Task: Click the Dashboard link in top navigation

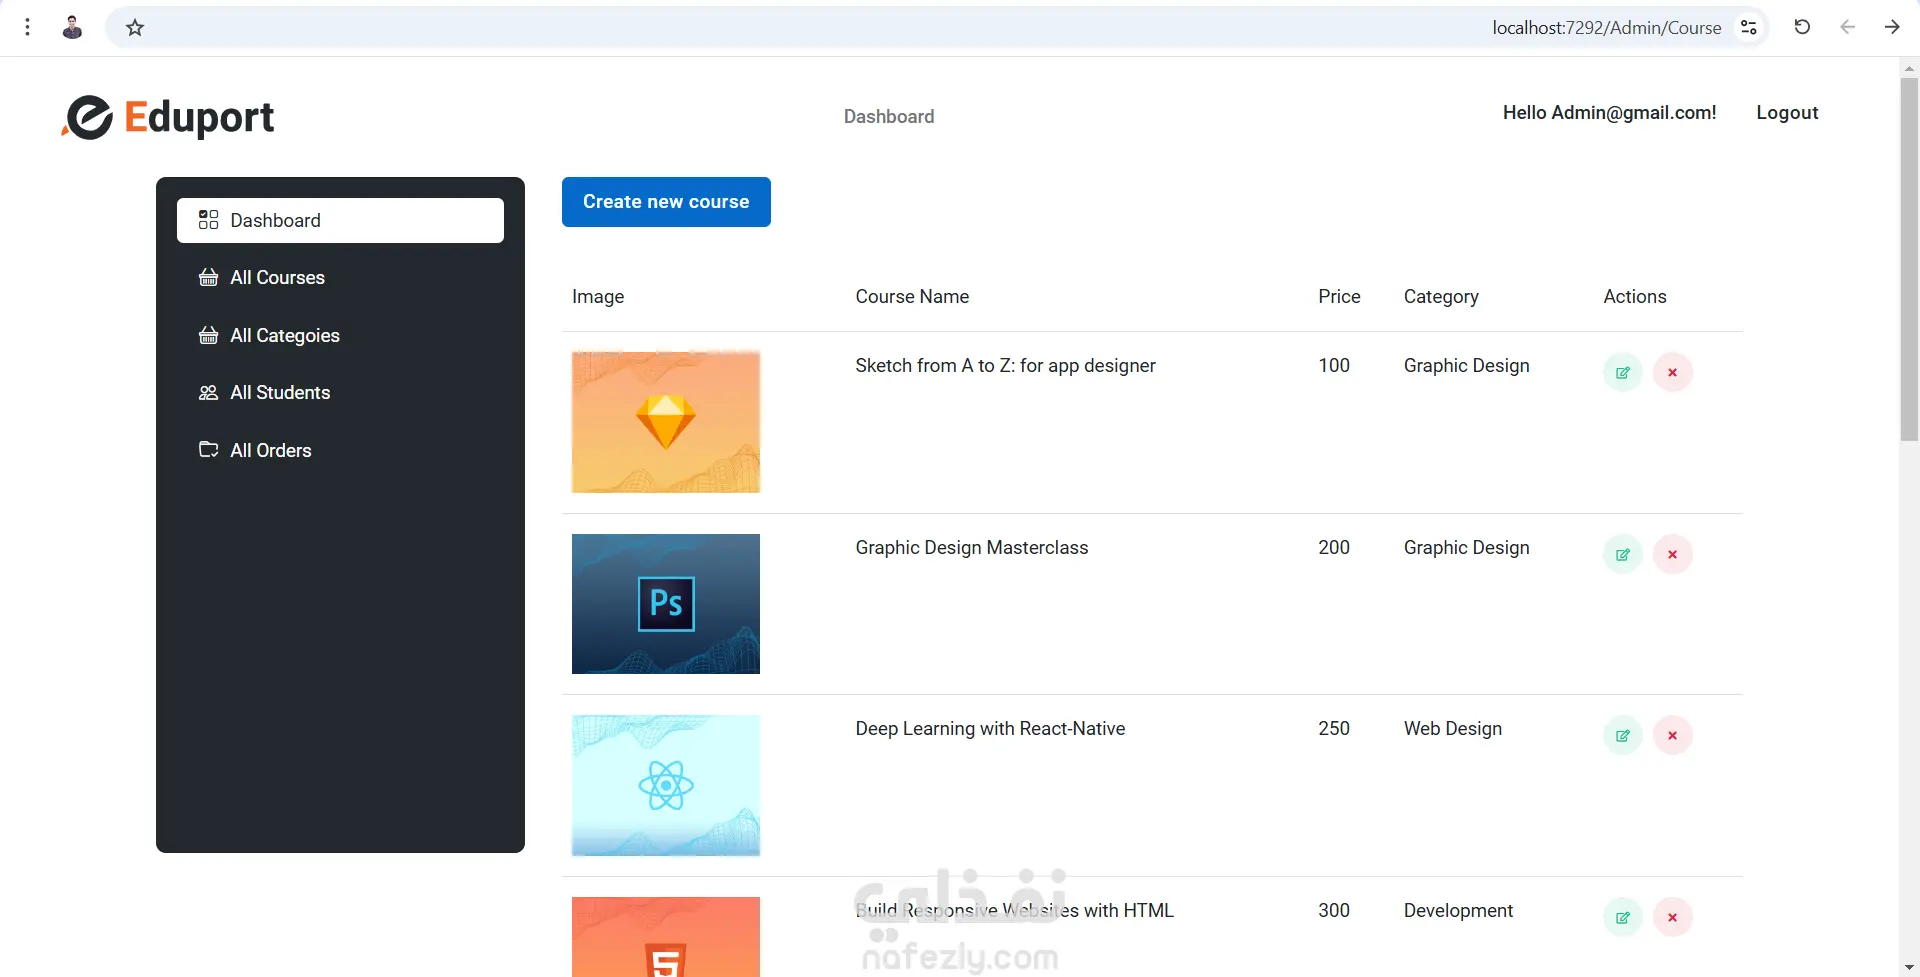Action: tap(889, 116)
